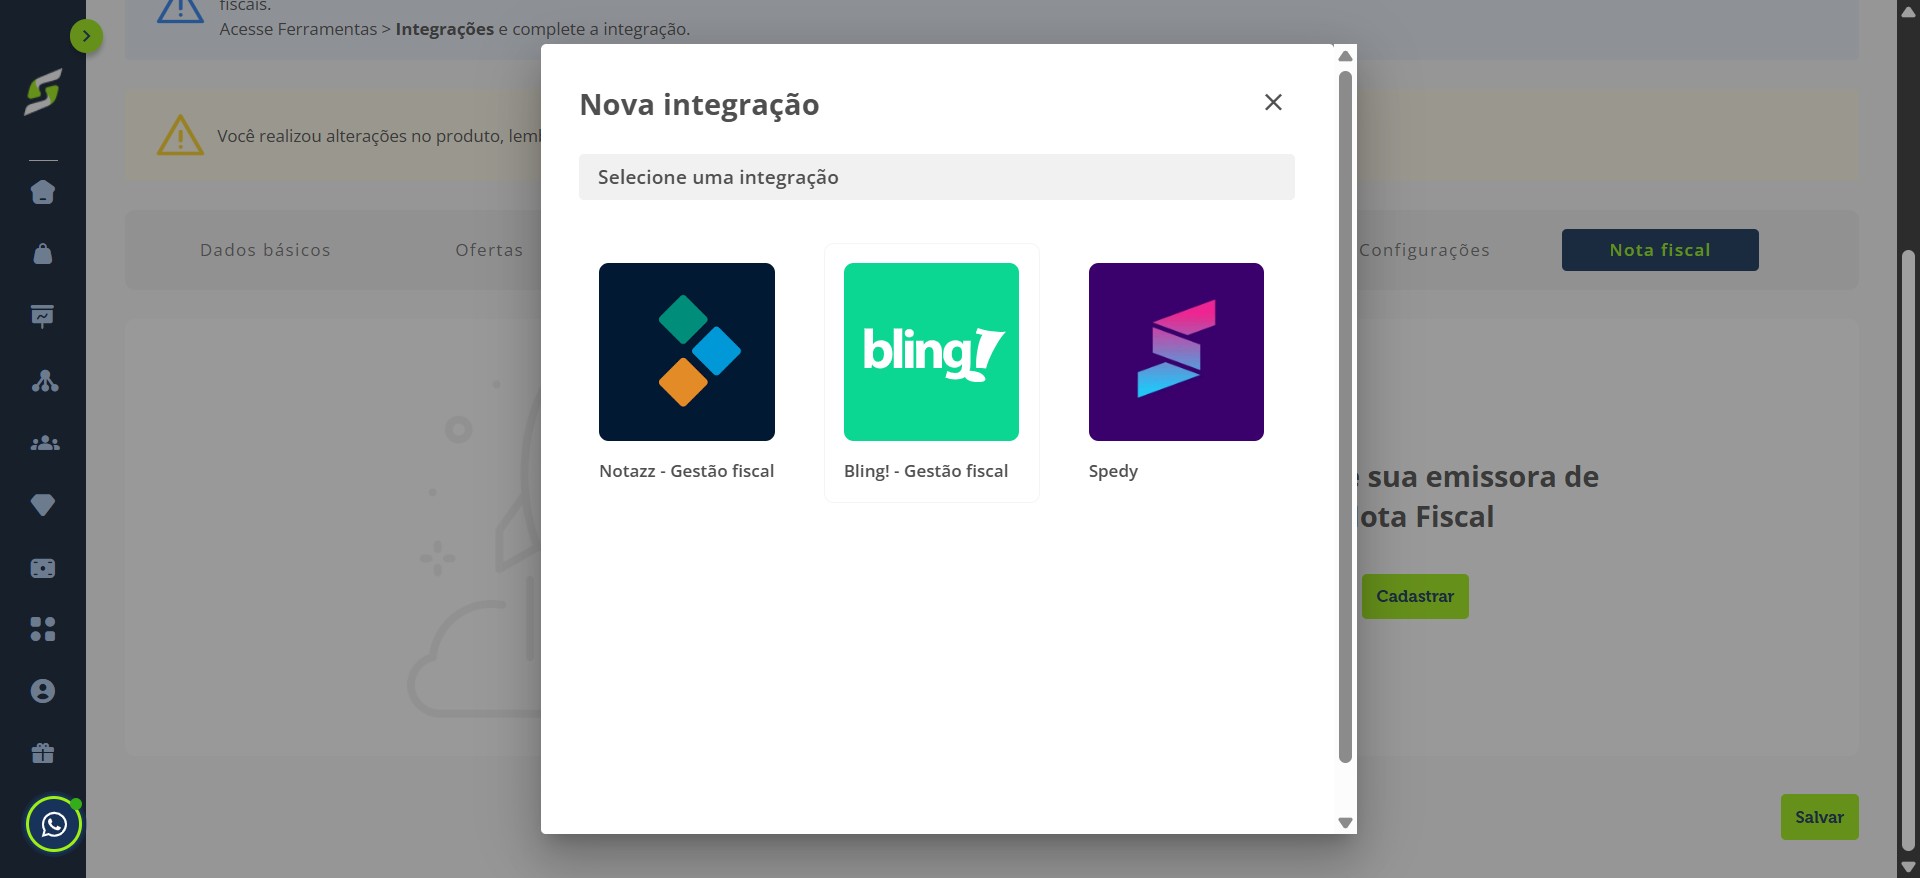
Task: Select the Notazz integration logo
Action: coord(687,352)
